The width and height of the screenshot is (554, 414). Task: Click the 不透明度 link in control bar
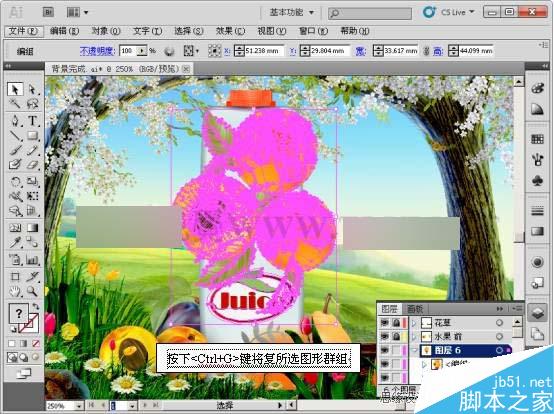98,51
